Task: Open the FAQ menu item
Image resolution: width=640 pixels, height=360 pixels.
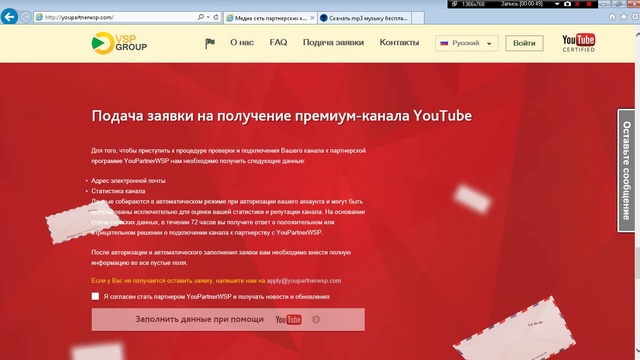Action: (x=278, y=42)
